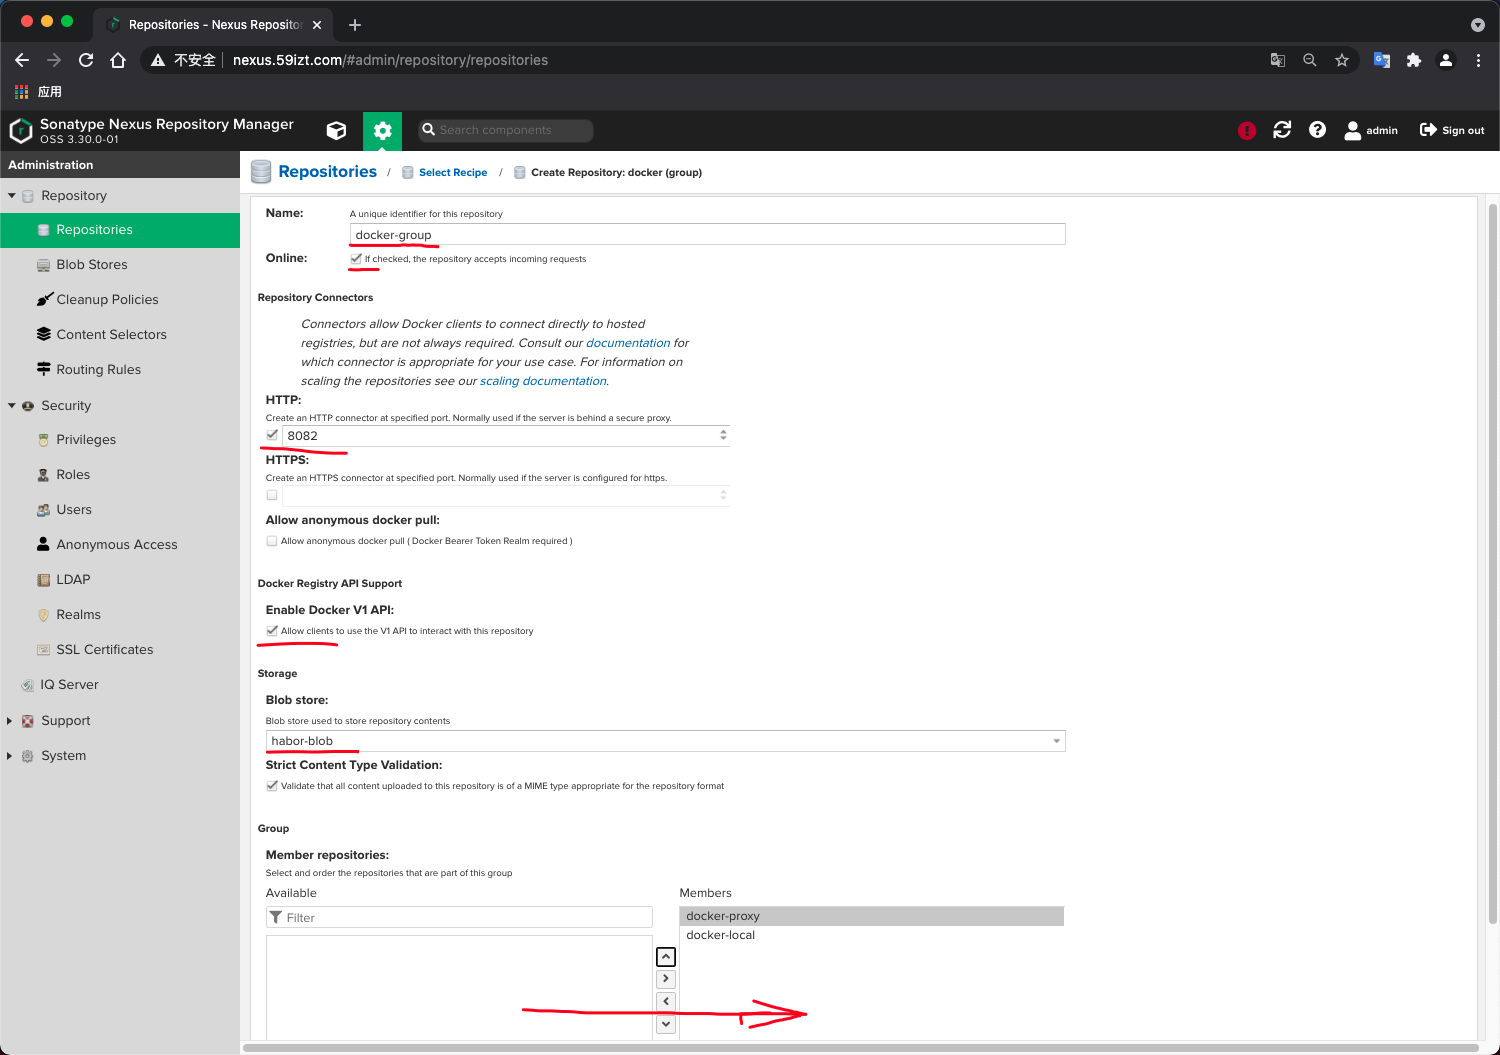Open the Administration gear icon

click(382, 131)
